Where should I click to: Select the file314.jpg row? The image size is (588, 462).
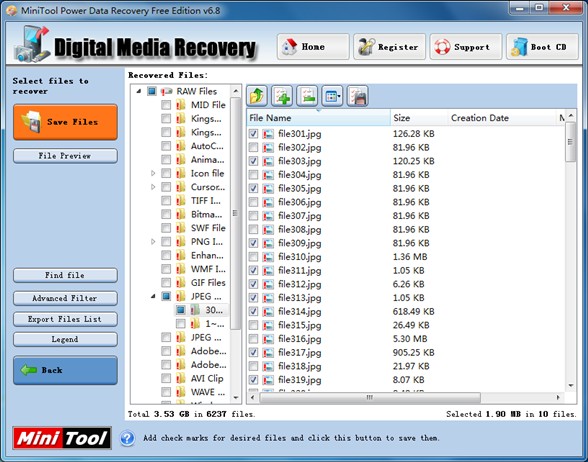(405, 312)
